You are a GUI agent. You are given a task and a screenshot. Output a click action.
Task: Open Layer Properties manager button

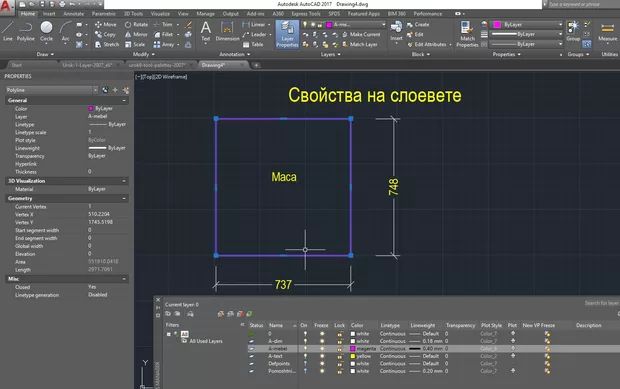click(x=287, y=35)
